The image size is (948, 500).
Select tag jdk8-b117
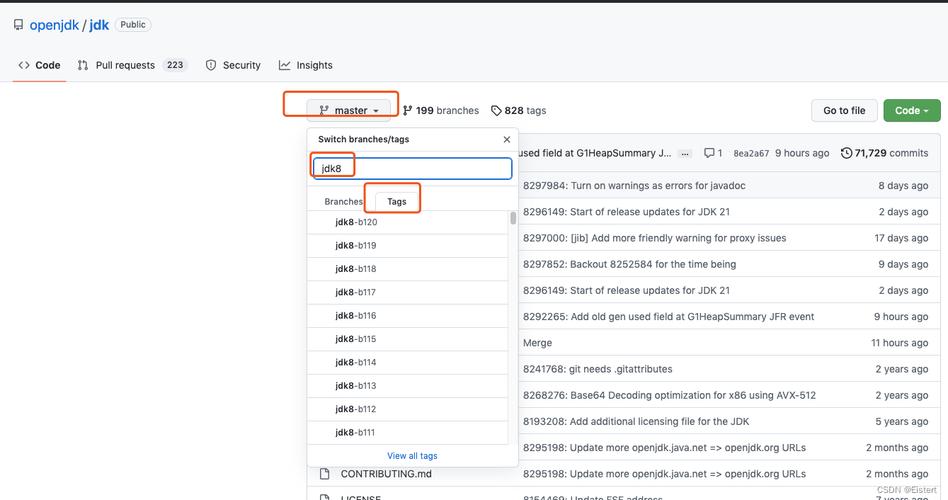407,292
